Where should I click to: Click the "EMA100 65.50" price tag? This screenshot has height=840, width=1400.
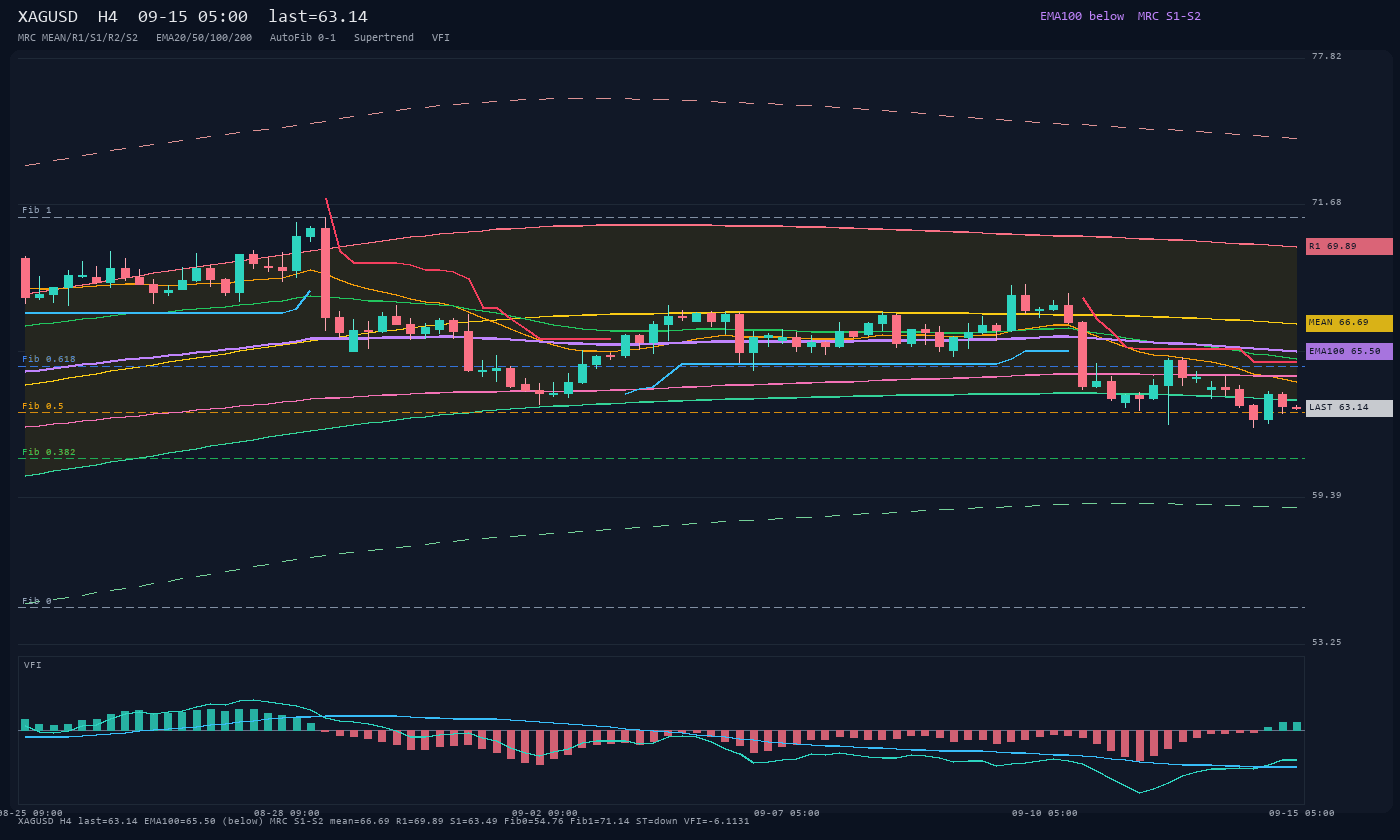point(1349,351)
